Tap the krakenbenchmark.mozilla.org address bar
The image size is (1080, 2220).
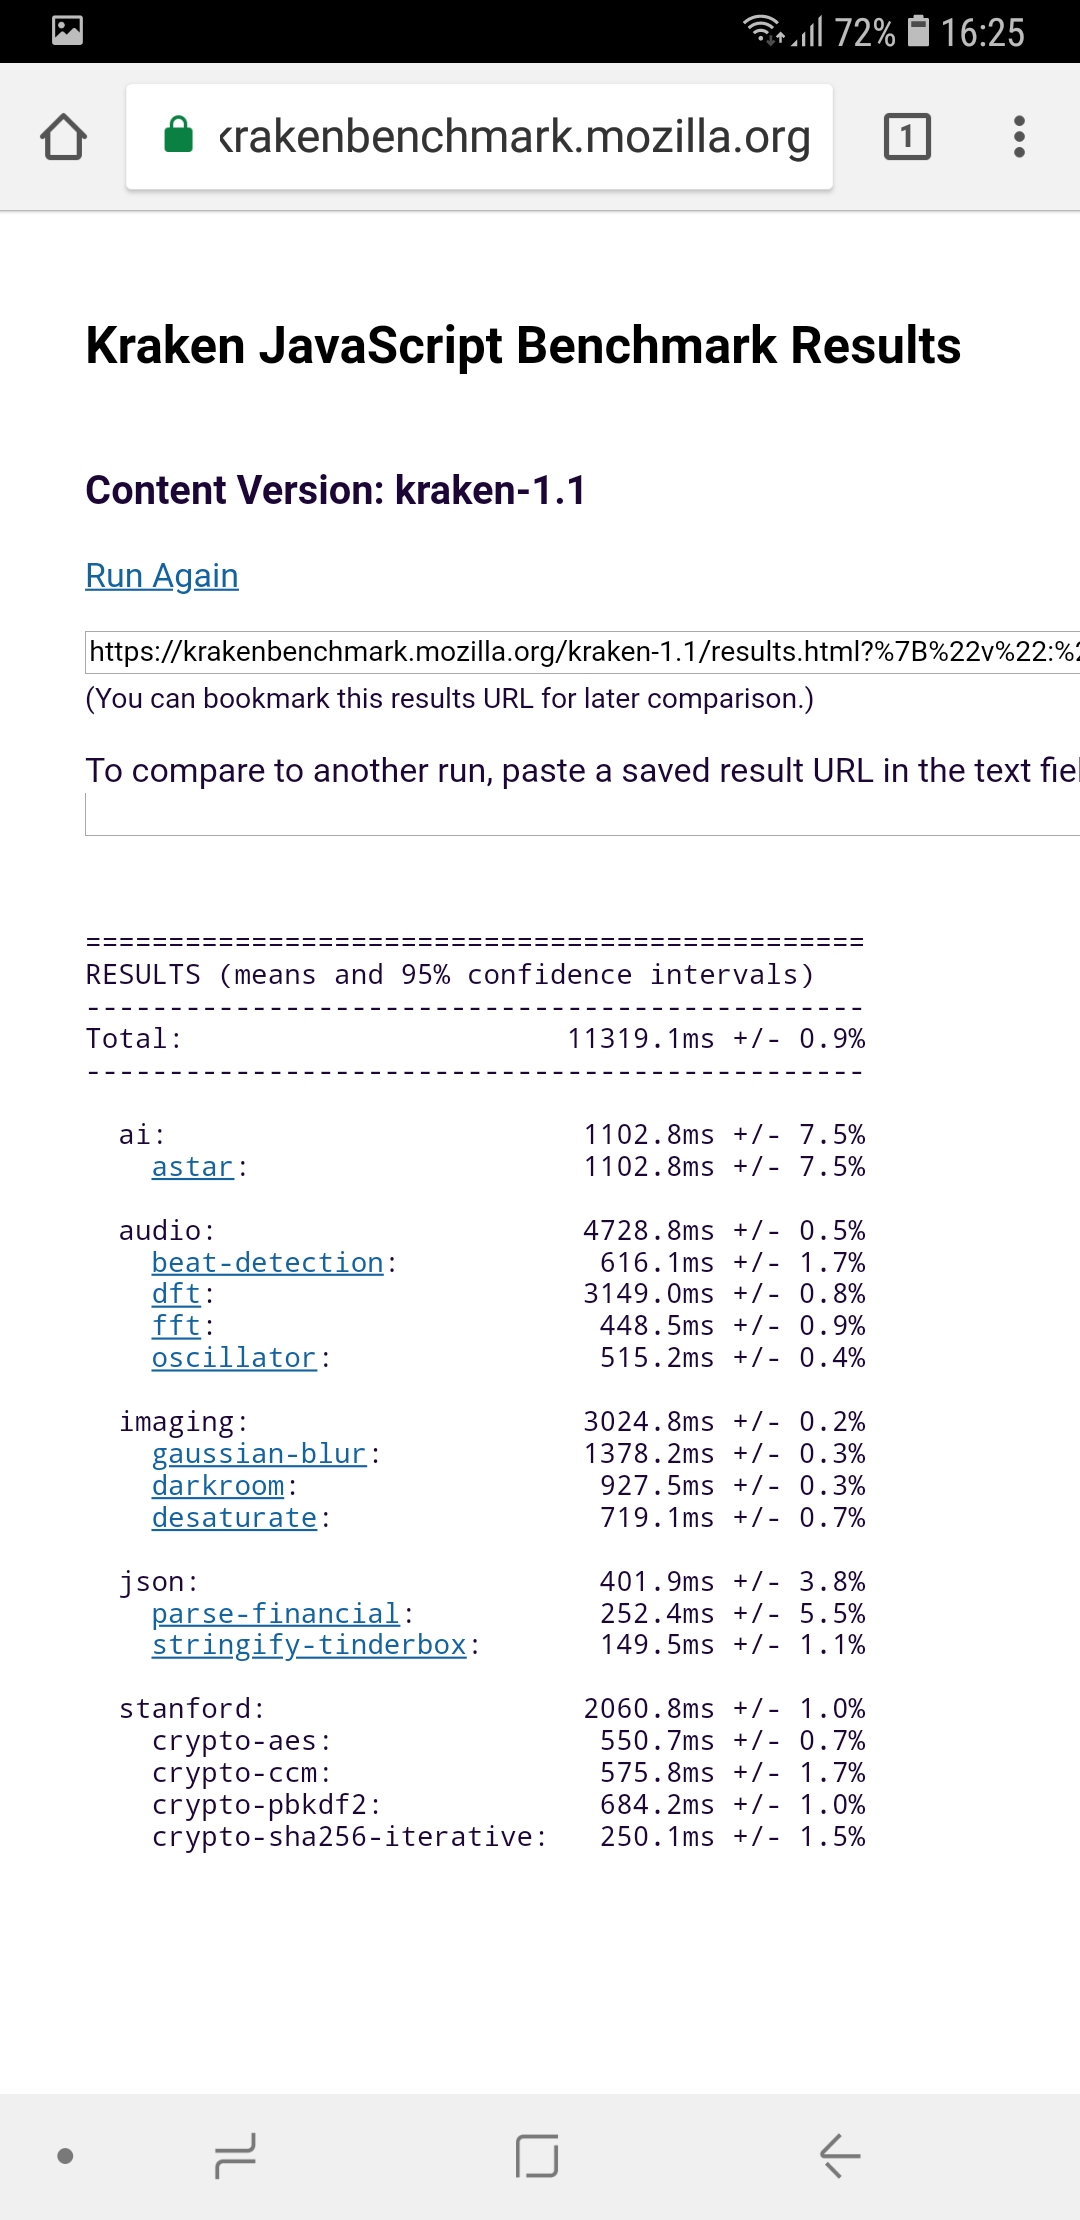(x=514, y=137)
